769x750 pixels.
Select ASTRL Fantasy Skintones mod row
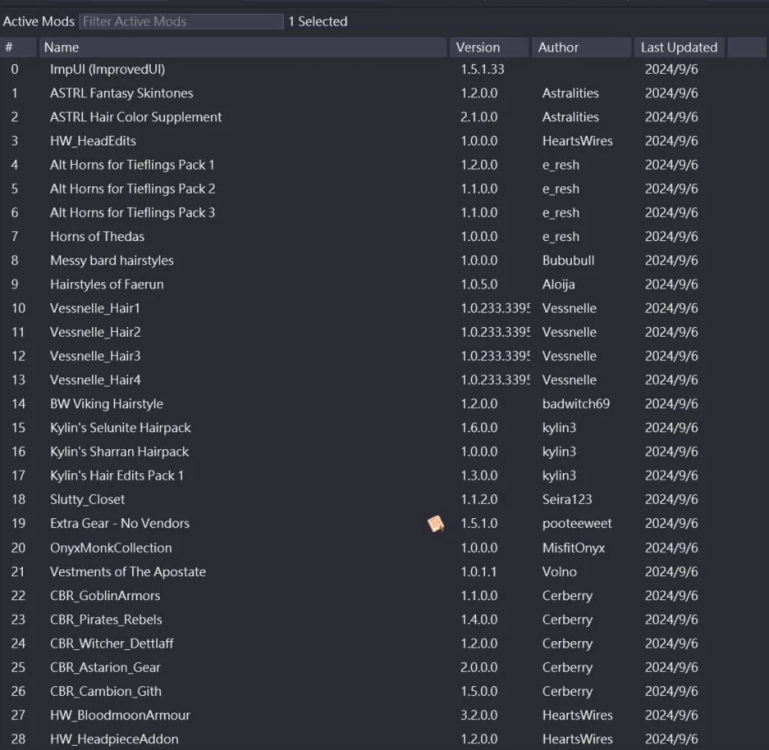122,93
